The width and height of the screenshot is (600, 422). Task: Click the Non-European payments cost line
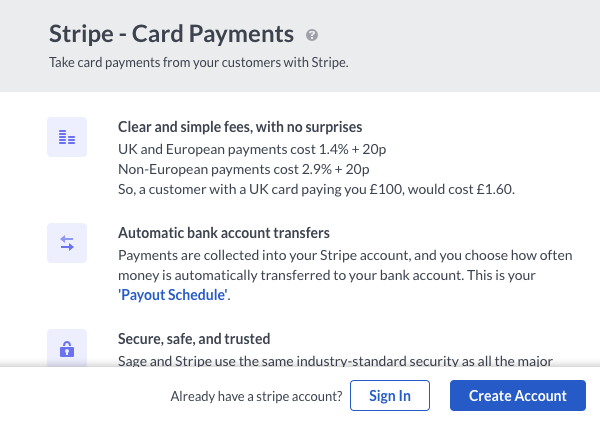tap(244, 169)
